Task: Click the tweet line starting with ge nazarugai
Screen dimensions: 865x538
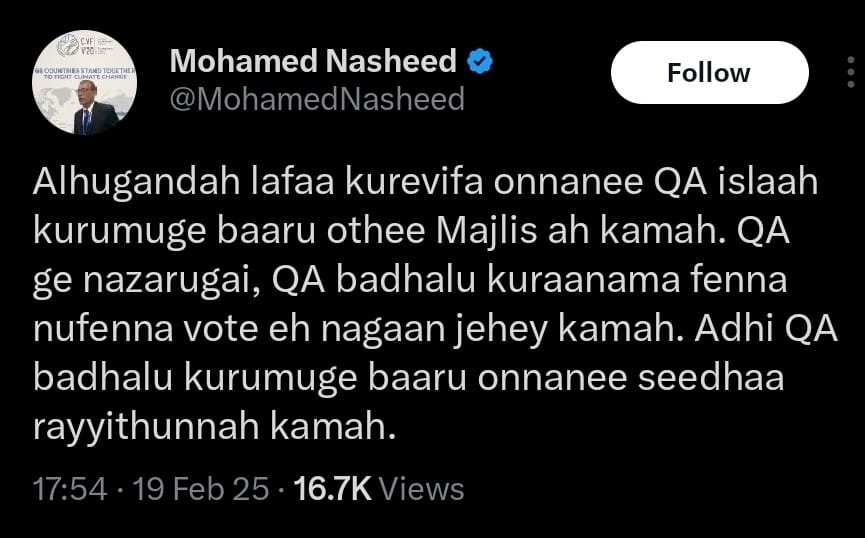Action: (x=410, y=281)
